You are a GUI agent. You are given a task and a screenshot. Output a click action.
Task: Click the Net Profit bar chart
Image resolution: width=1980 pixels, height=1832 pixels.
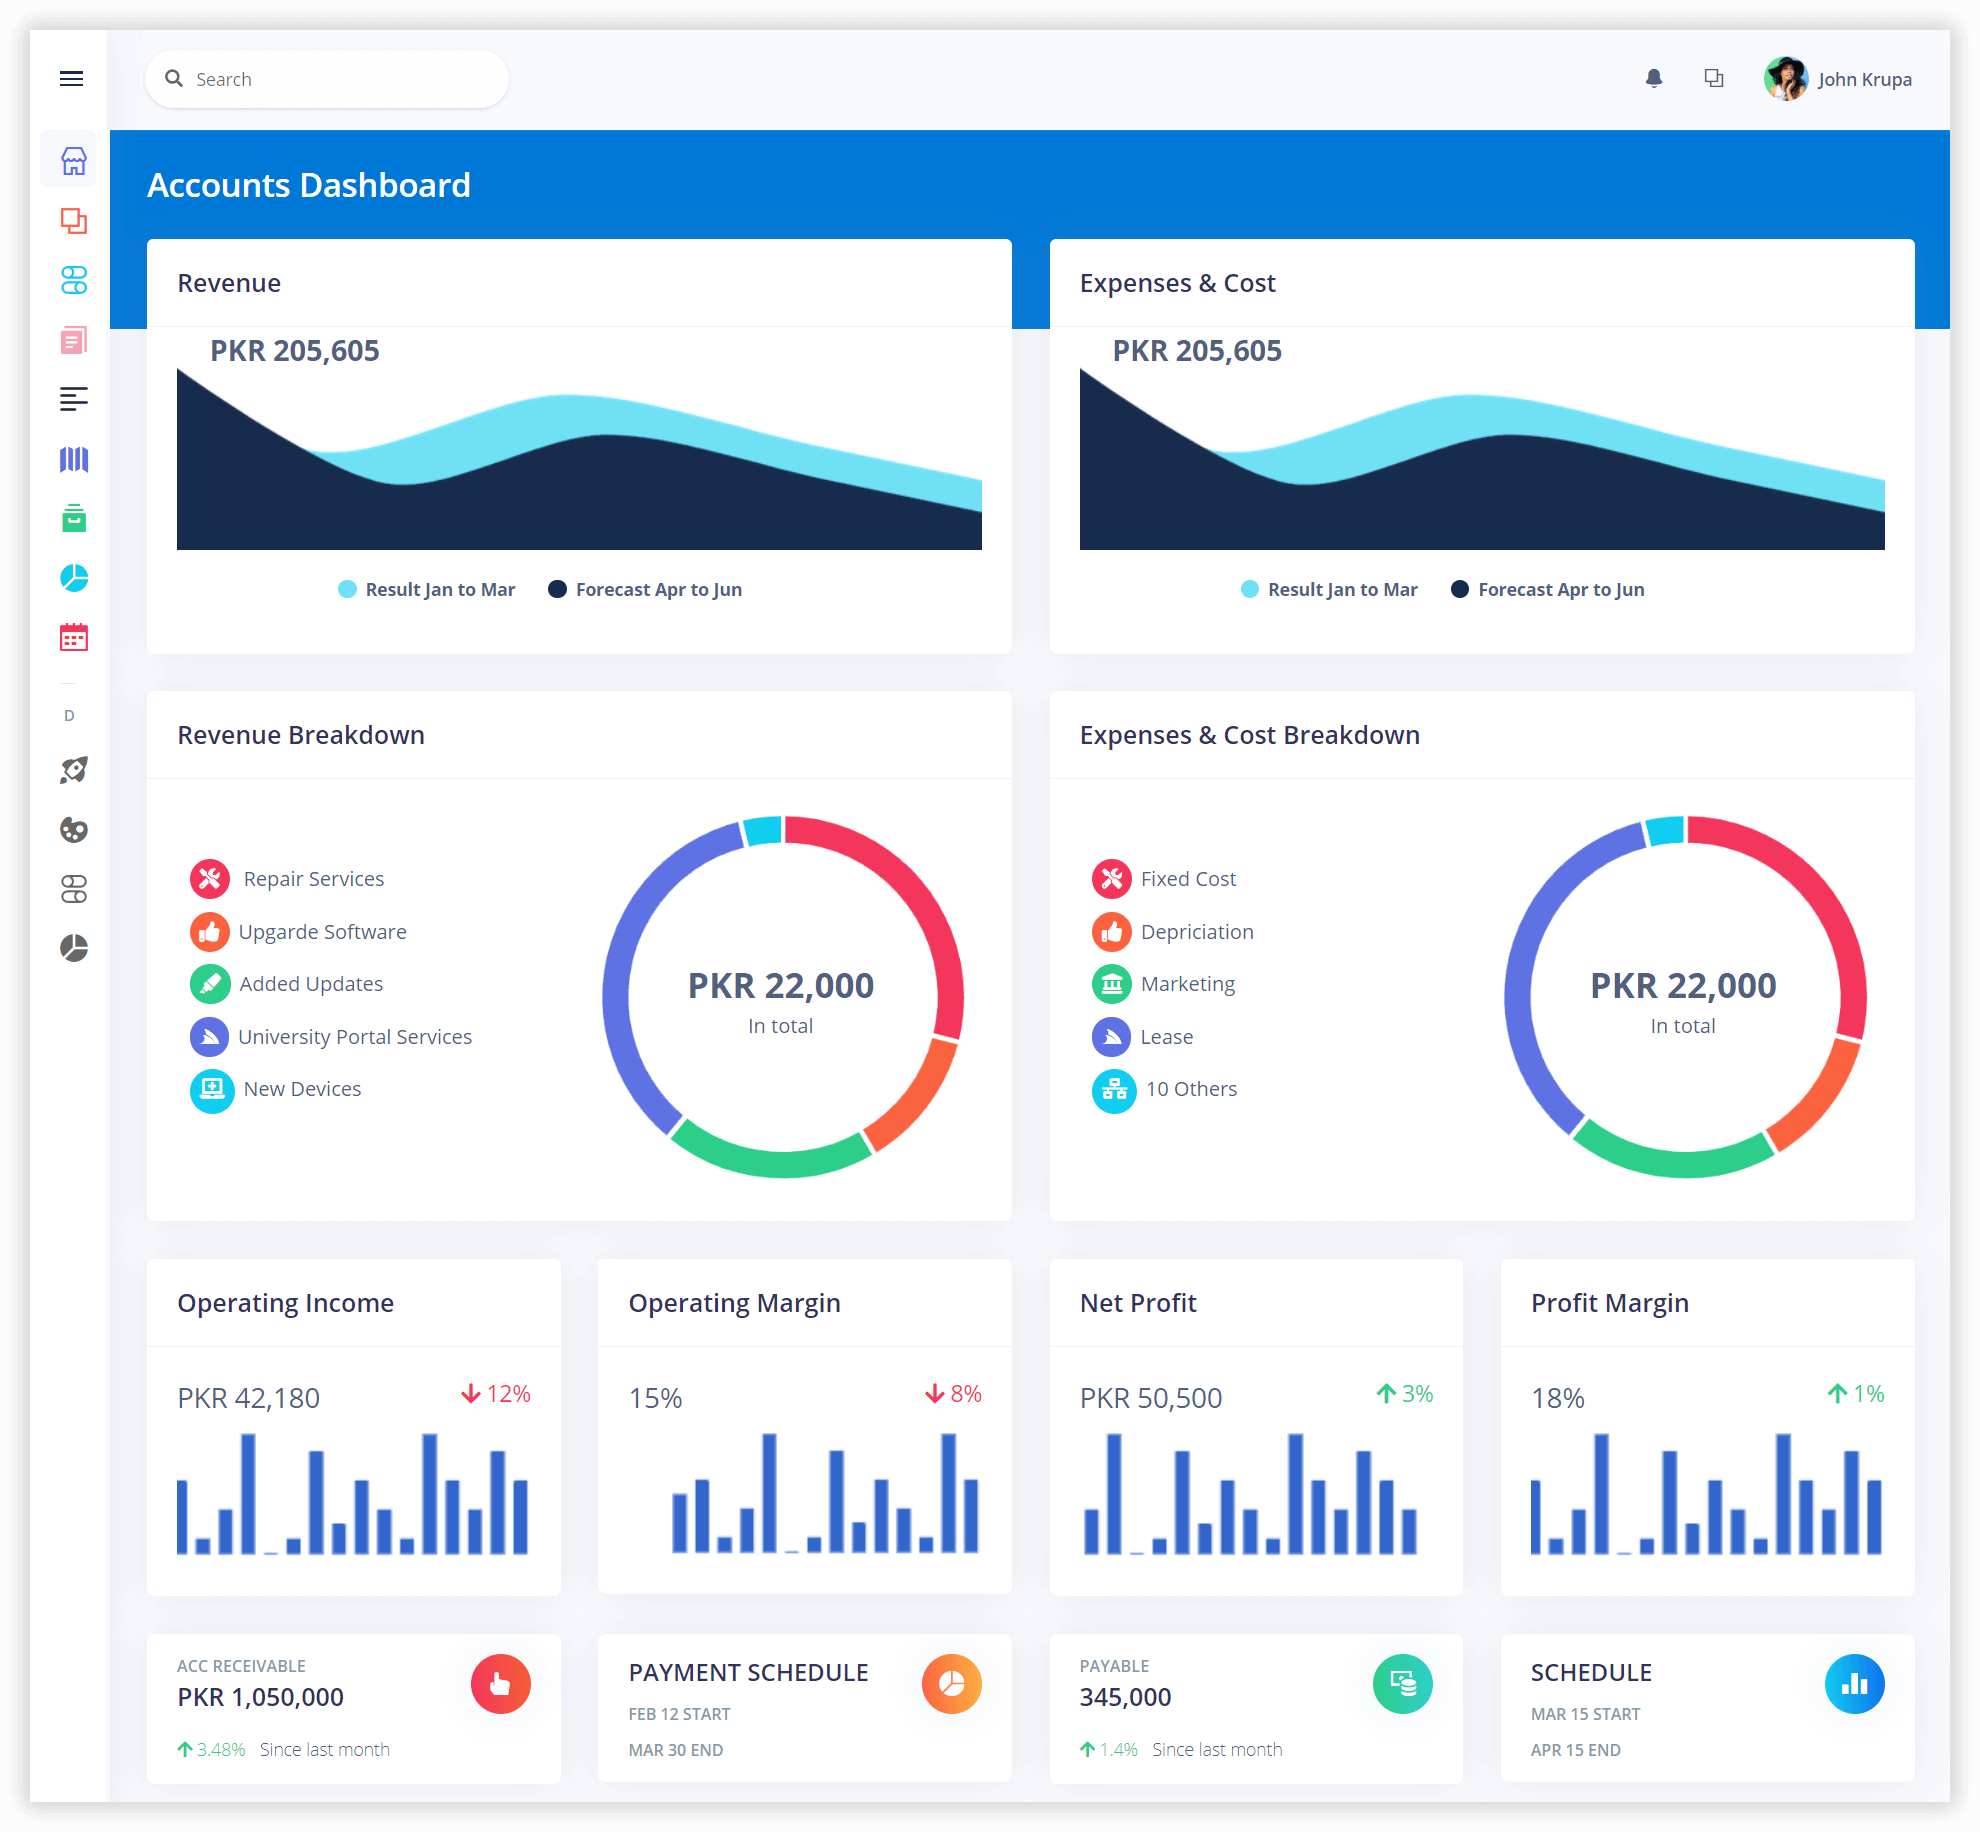(1250, 1494)
